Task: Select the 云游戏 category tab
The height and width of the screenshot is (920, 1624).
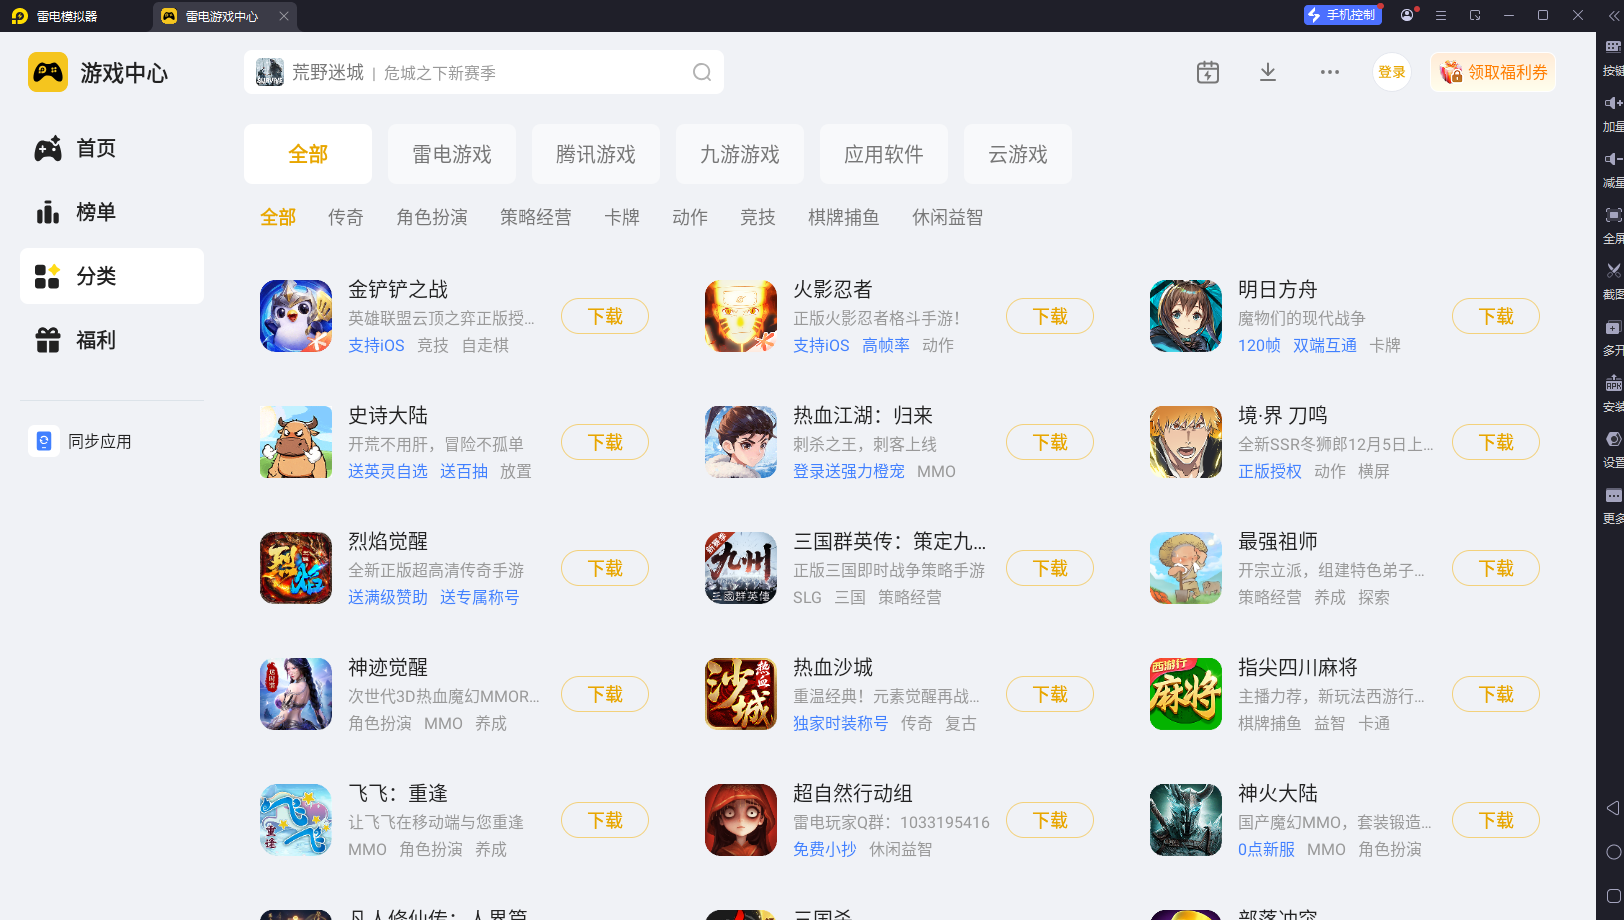Action: coord(1018,154)
